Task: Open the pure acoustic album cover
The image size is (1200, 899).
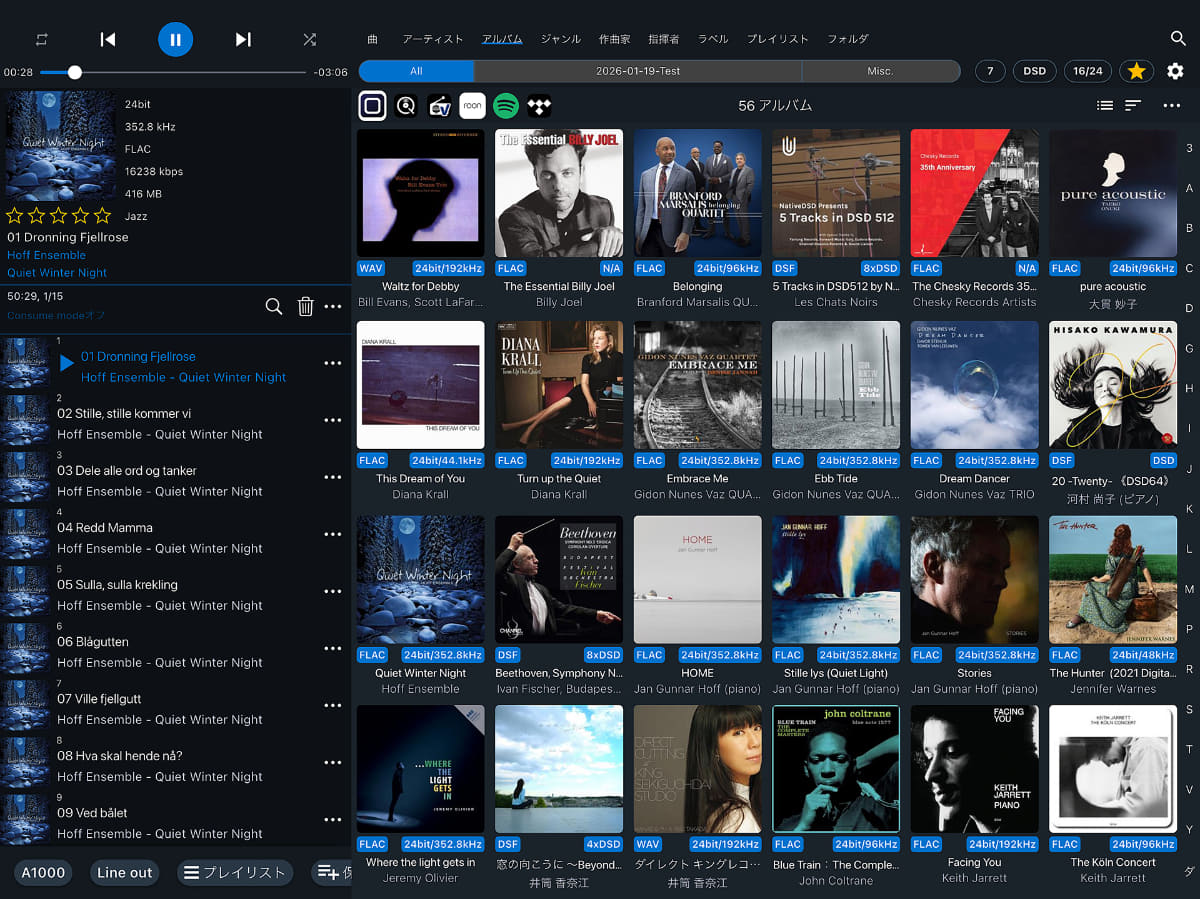Action: tap(1113, 193)
